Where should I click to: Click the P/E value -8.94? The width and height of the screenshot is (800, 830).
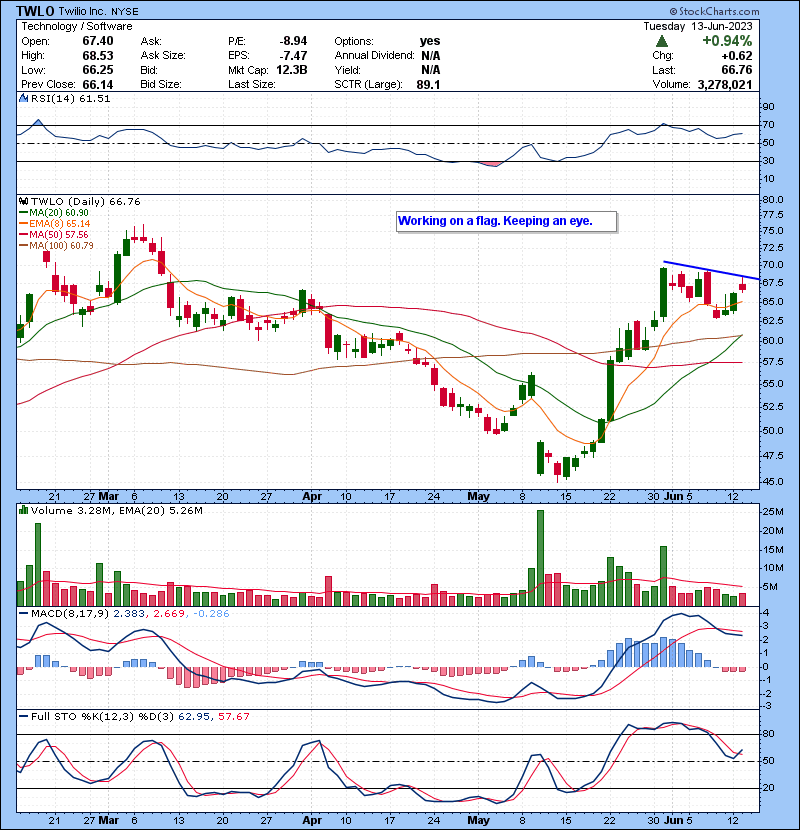pyautogui.click(x=293, y=41)
